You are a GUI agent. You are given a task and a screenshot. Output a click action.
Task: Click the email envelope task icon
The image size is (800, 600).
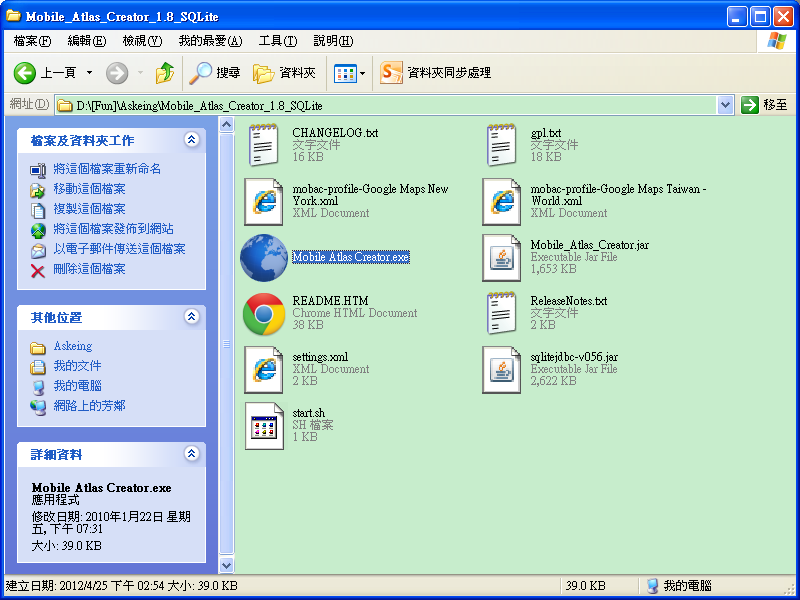[38, 251]
